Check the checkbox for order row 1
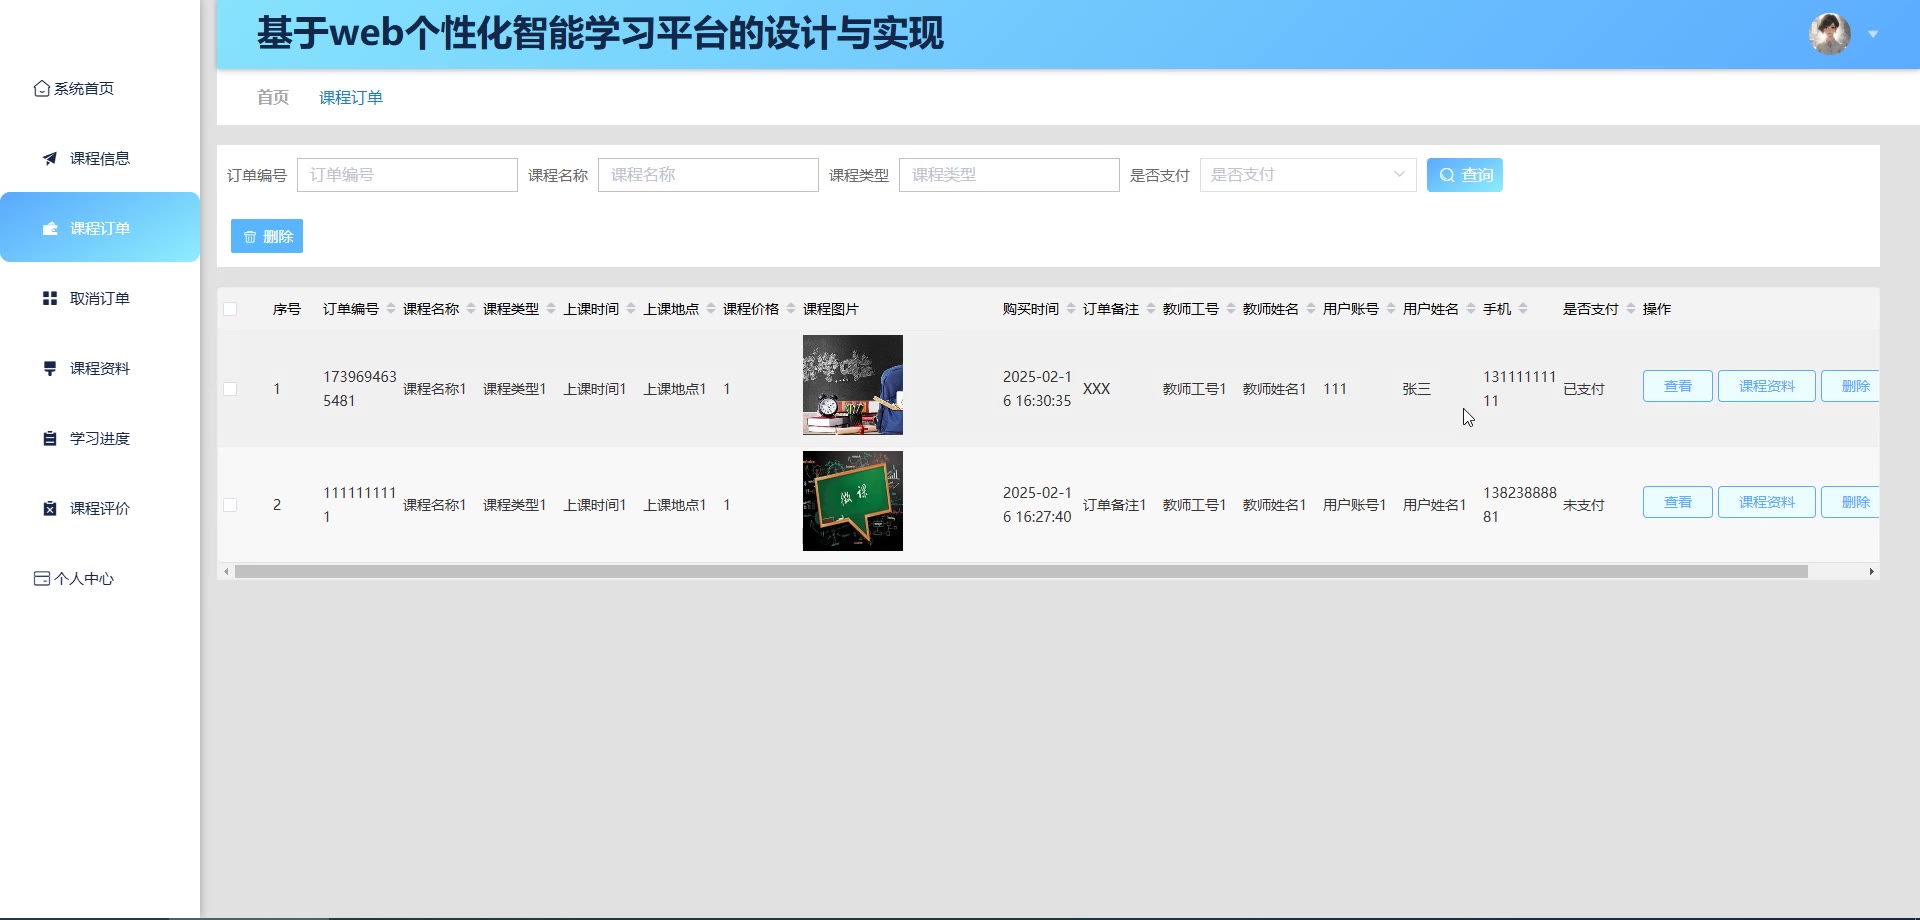The height and width of the screenshot is (920, 1920). (230, 389)
